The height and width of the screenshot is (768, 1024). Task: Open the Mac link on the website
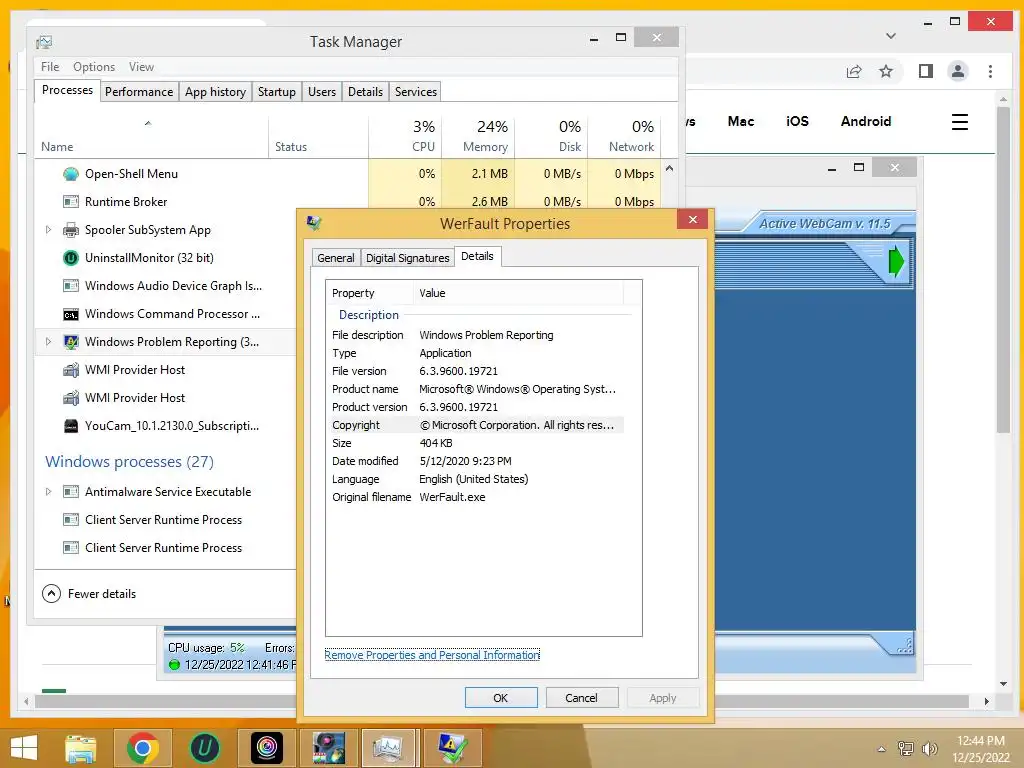point(741,121)
